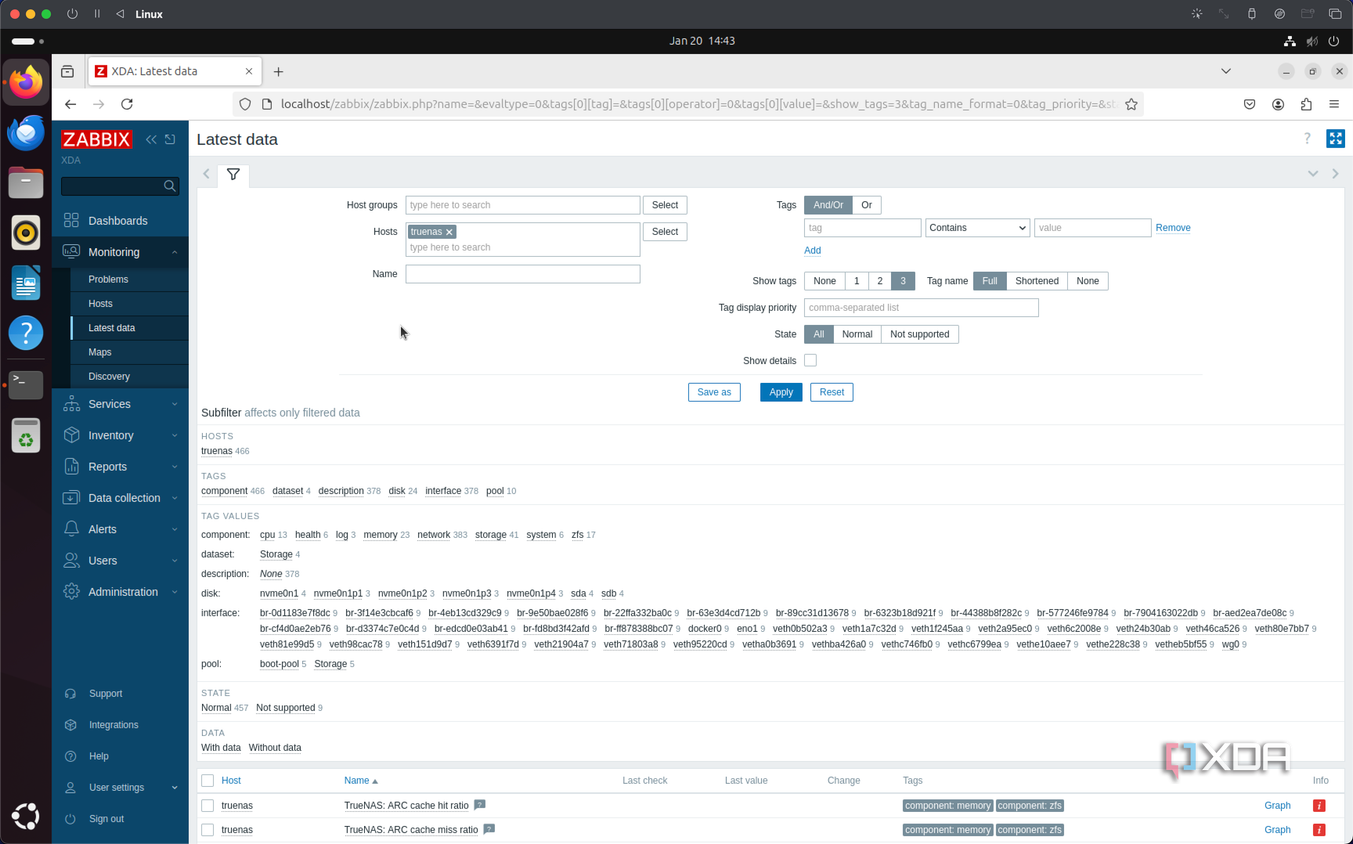Open a new browser tab
Viewport: 1353px width, 844px height.
pyautogui.click(x=278, y=72)
